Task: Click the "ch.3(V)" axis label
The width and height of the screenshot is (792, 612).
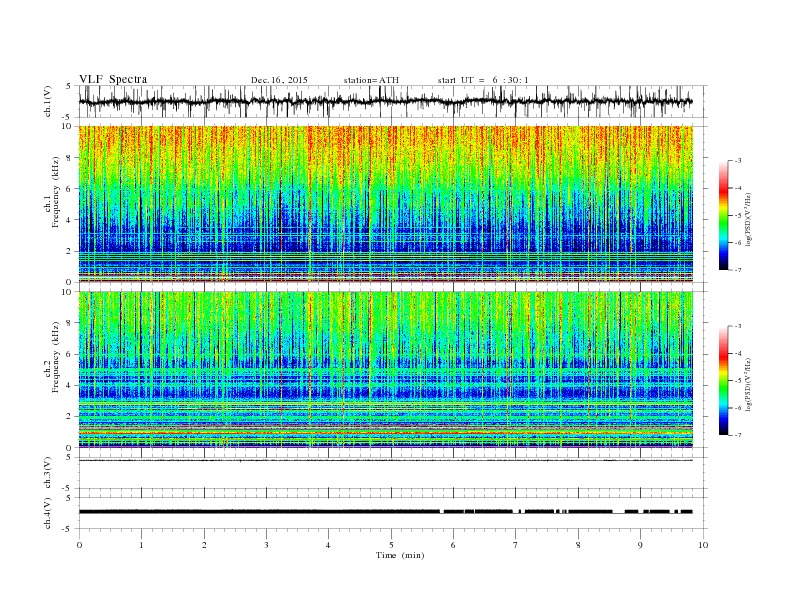Action: 48,473
